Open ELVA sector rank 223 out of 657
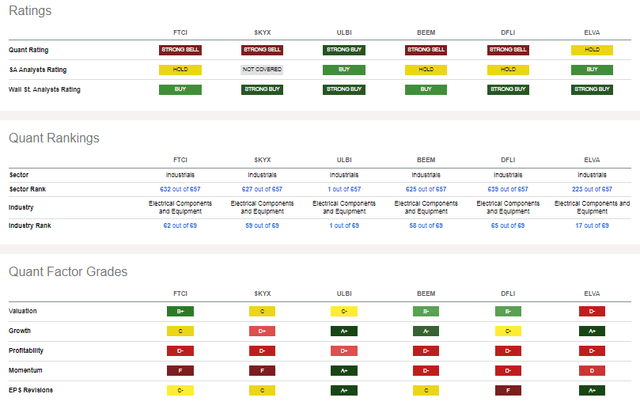 pos(592,189)
